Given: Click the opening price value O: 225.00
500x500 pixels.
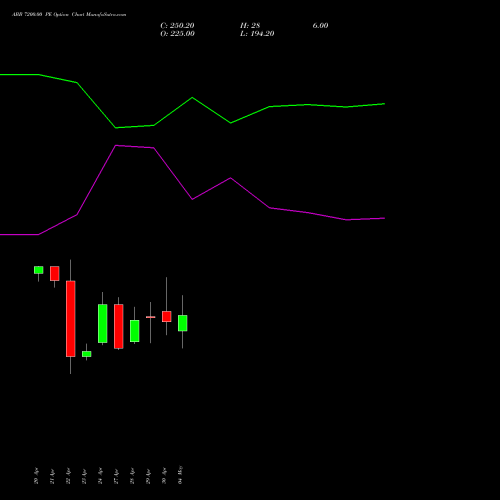Looking at the screenshot, I should [x=177, y=34].
